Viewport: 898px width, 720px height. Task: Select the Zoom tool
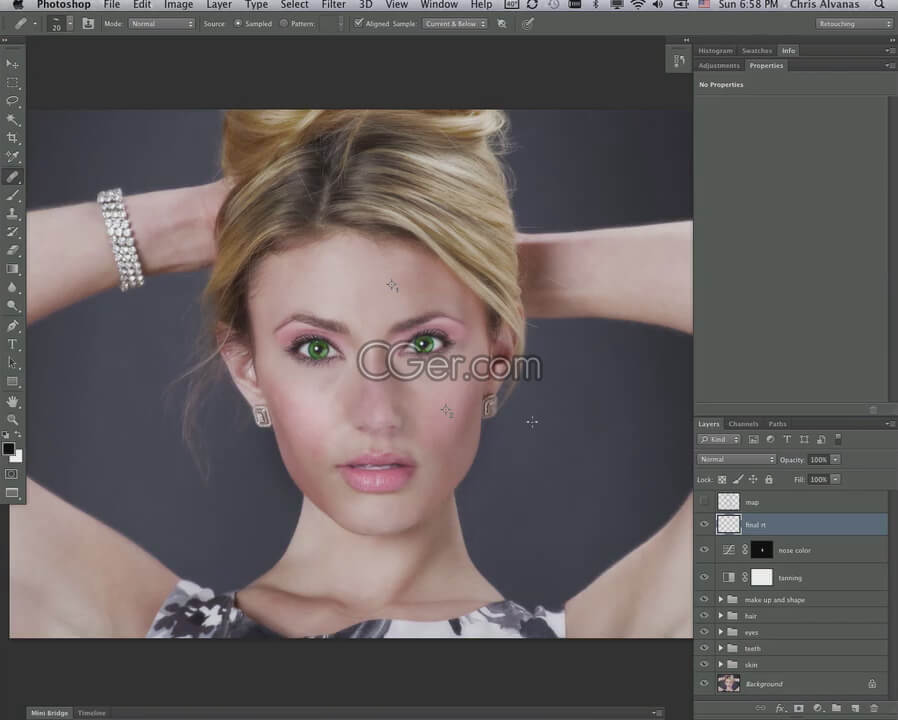pyautogui.click(x=12, y=419)
